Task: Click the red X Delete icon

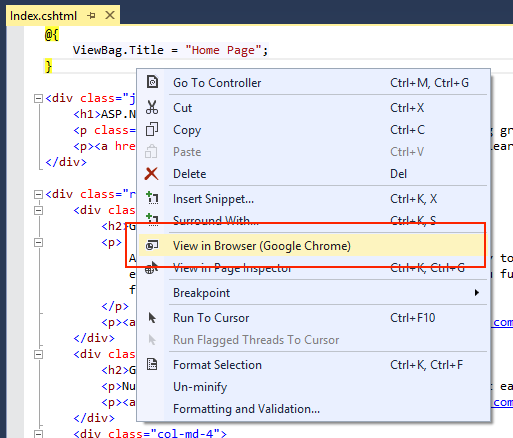Action: pyautogui.click(x=152, y=174)
